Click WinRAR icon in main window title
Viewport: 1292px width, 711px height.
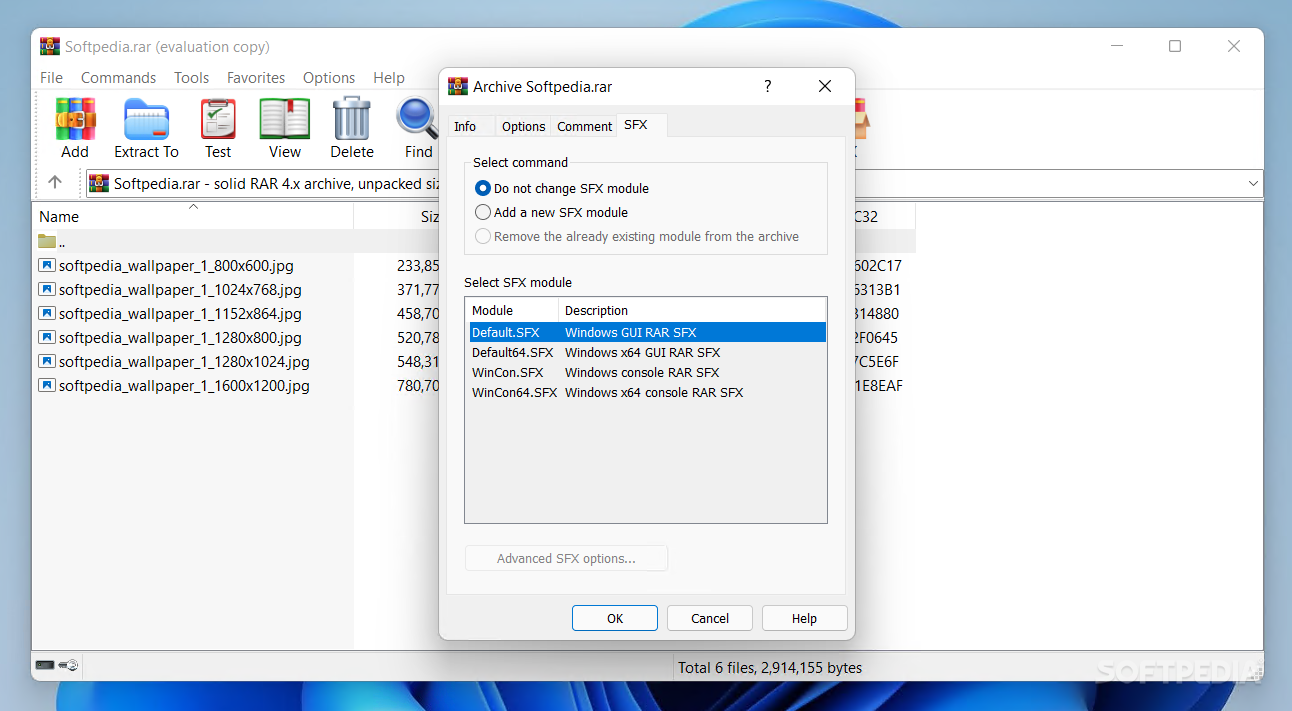50,46
